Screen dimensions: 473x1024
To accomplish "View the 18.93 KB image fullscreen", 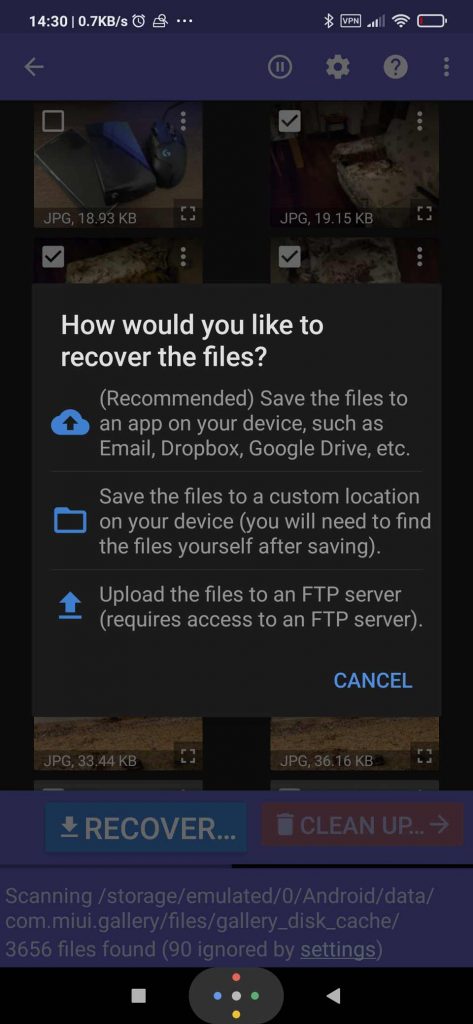I will 188,214.
